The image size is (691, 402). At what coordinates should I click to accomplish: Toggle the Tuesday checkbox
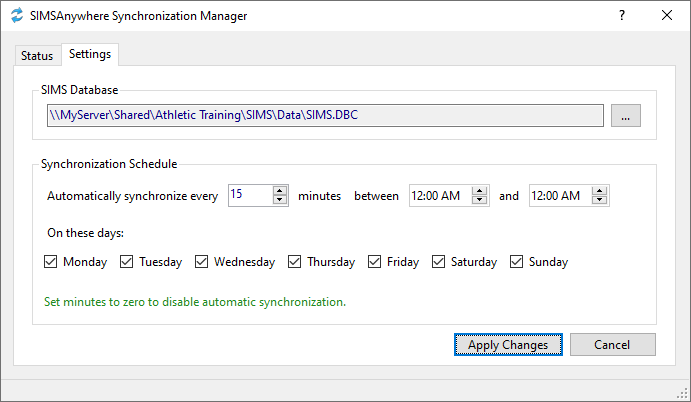click(x=126, y=262)
